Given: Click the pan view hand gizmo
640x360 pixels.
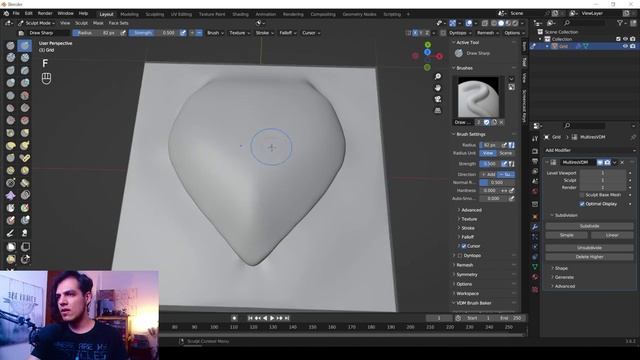Looking at the screenshot, I should click(x=438, y=88).
